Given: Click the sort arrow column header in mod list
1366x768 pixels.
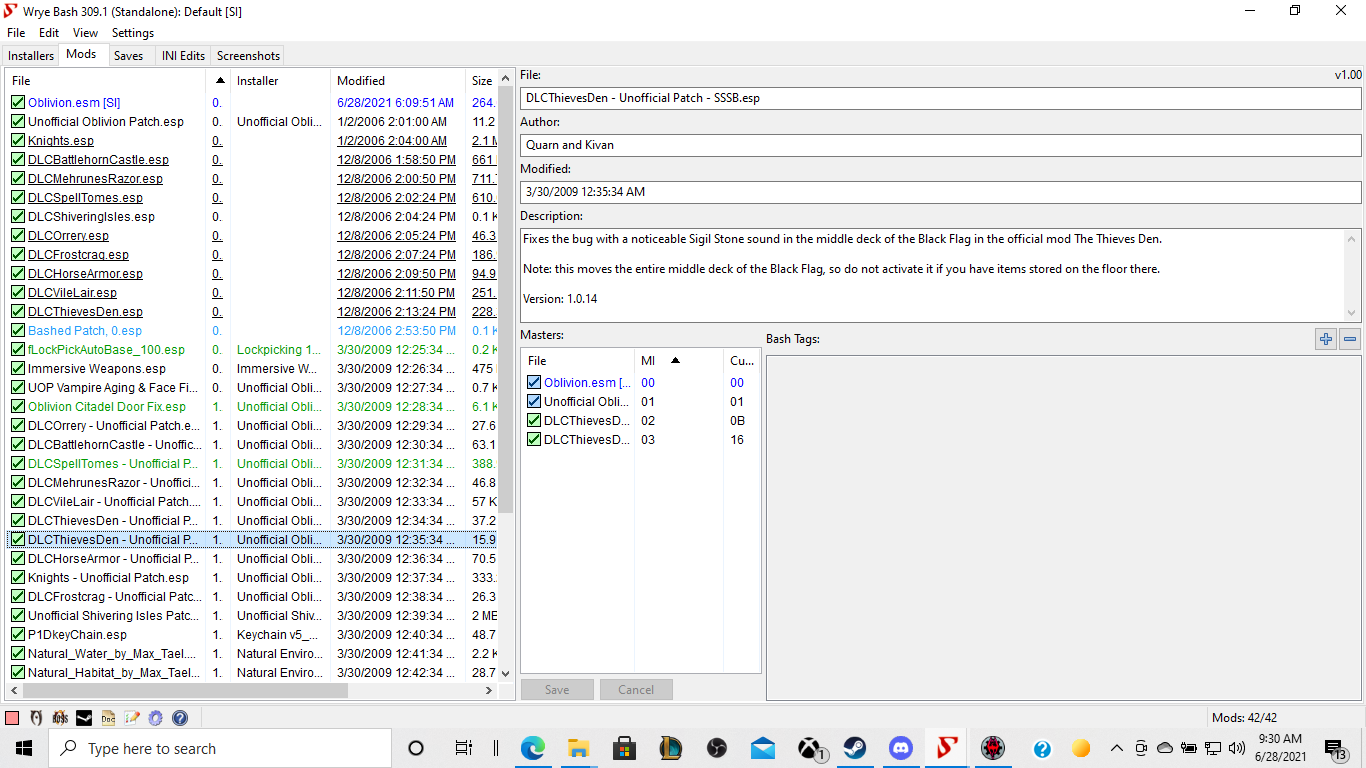Looking at the screenshot, I should (218, 80).
